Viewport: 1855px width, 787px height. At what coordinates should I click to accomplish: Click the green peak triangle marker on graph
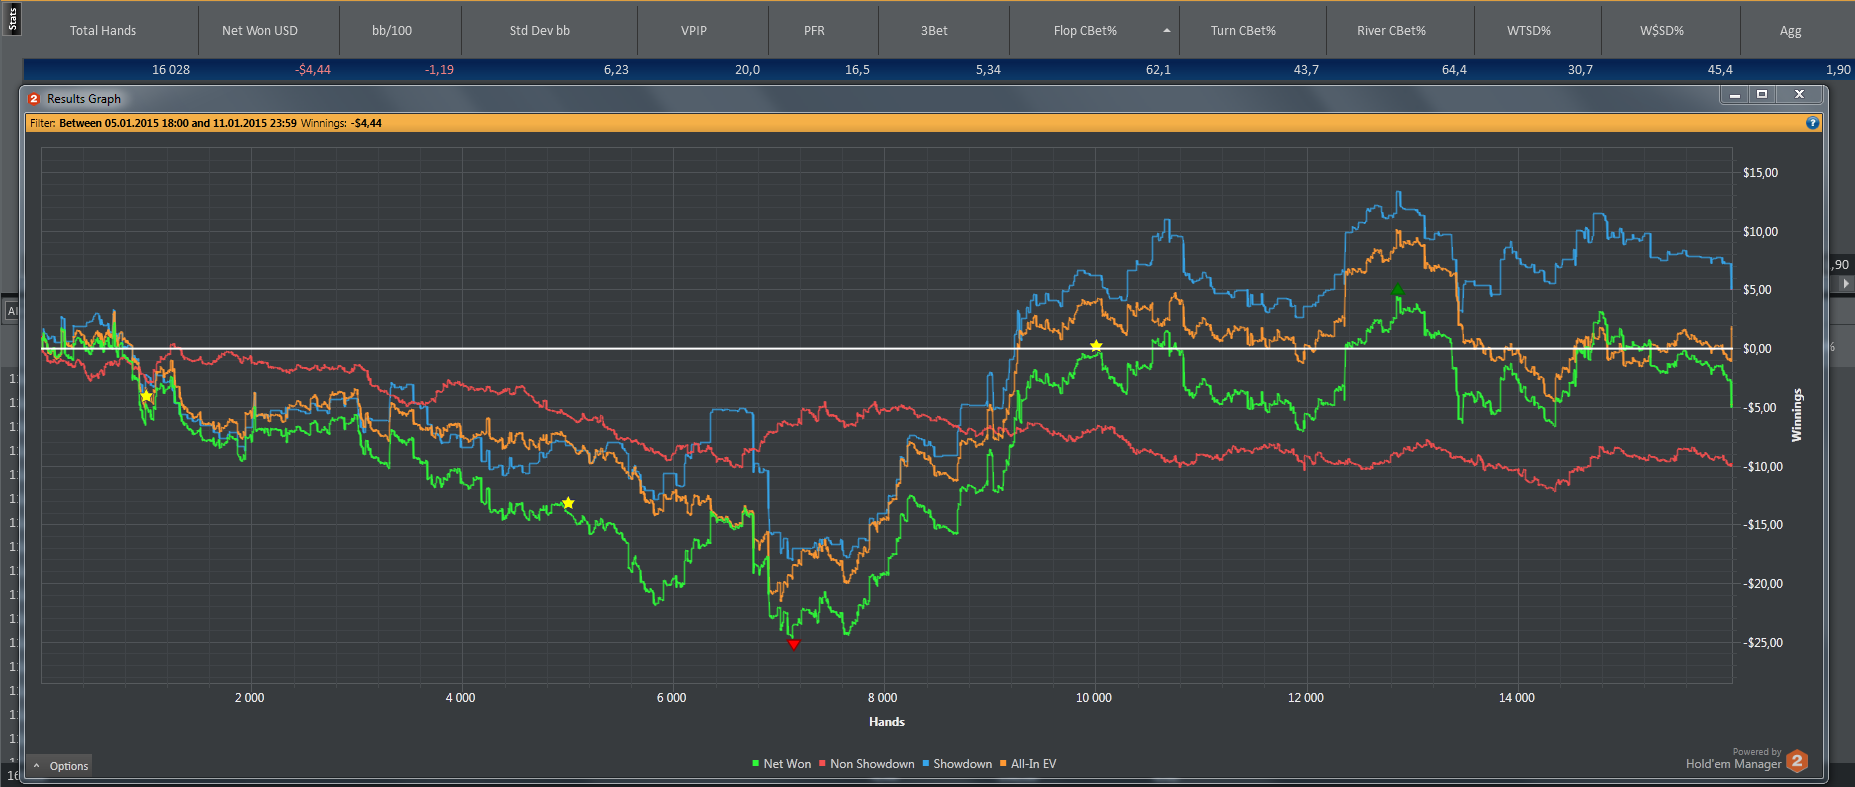click(x=1398, y=290)
